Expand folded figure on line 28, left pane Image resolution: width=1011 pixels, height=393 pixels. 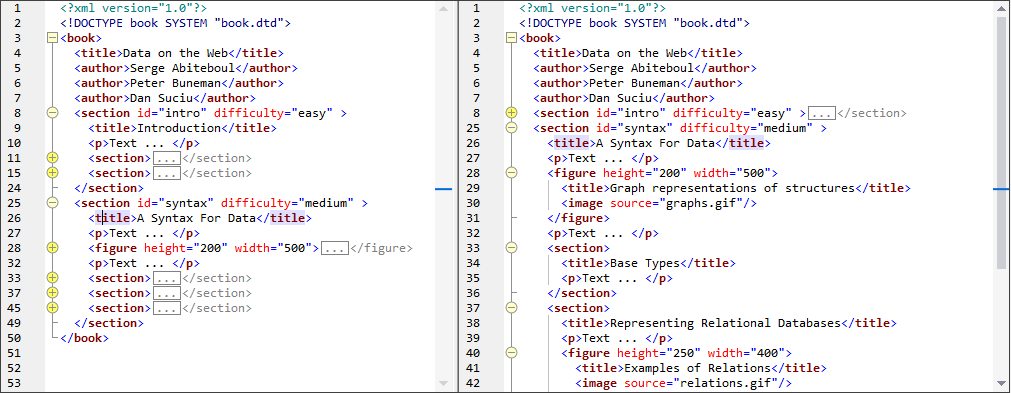[x=53, y=248]
